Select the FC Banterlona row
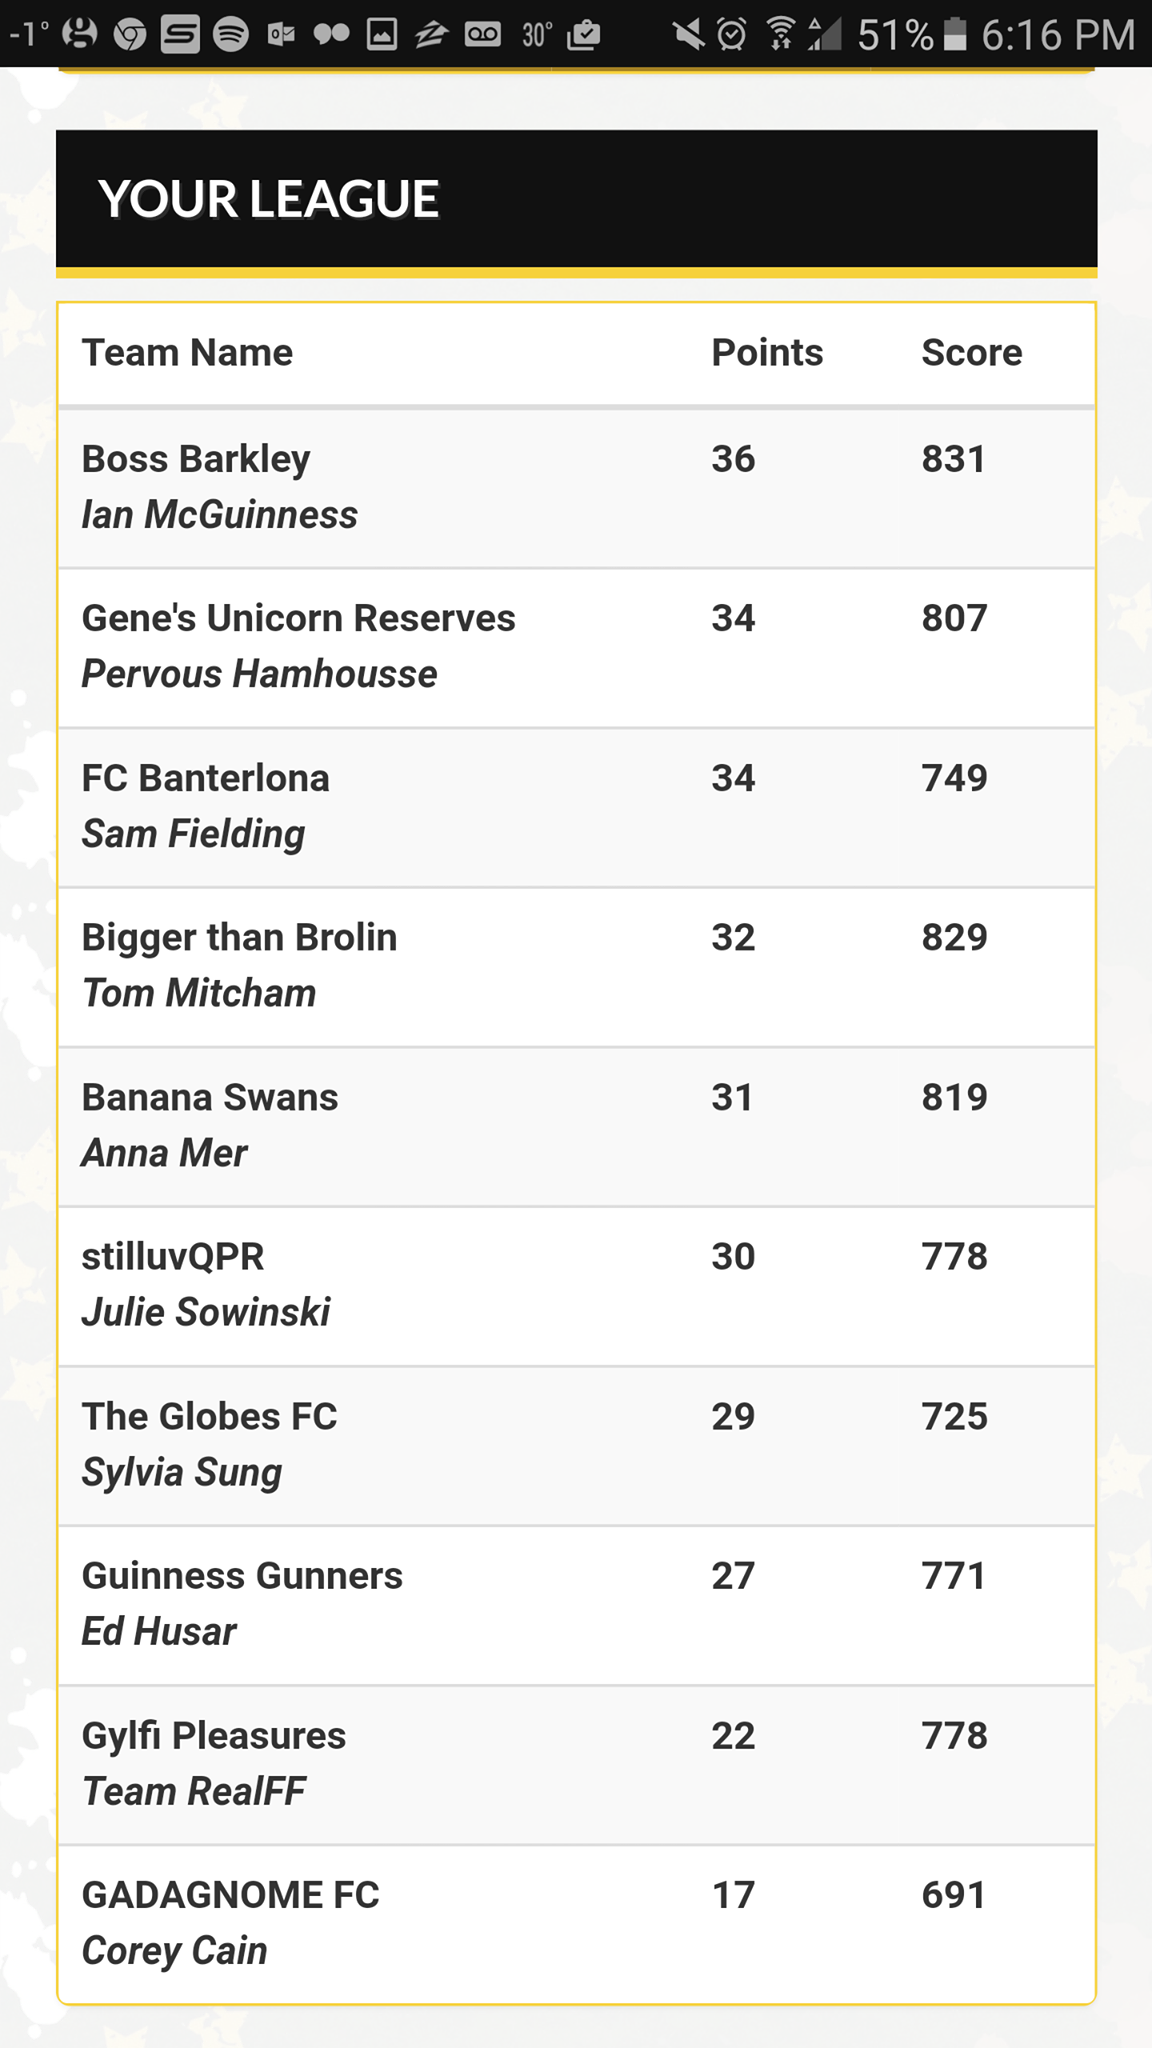The height and width of the screenshot is (2048, 1152). click(577, 808)
